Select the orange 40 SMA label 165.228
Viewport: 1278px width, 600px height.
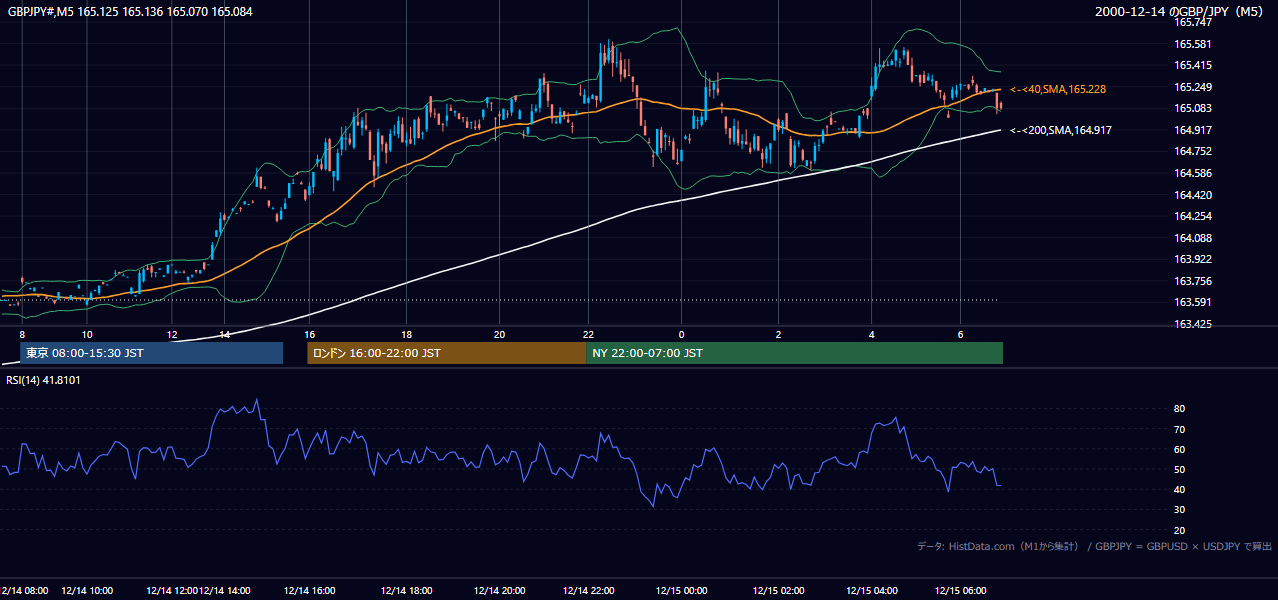[1058, 89]
